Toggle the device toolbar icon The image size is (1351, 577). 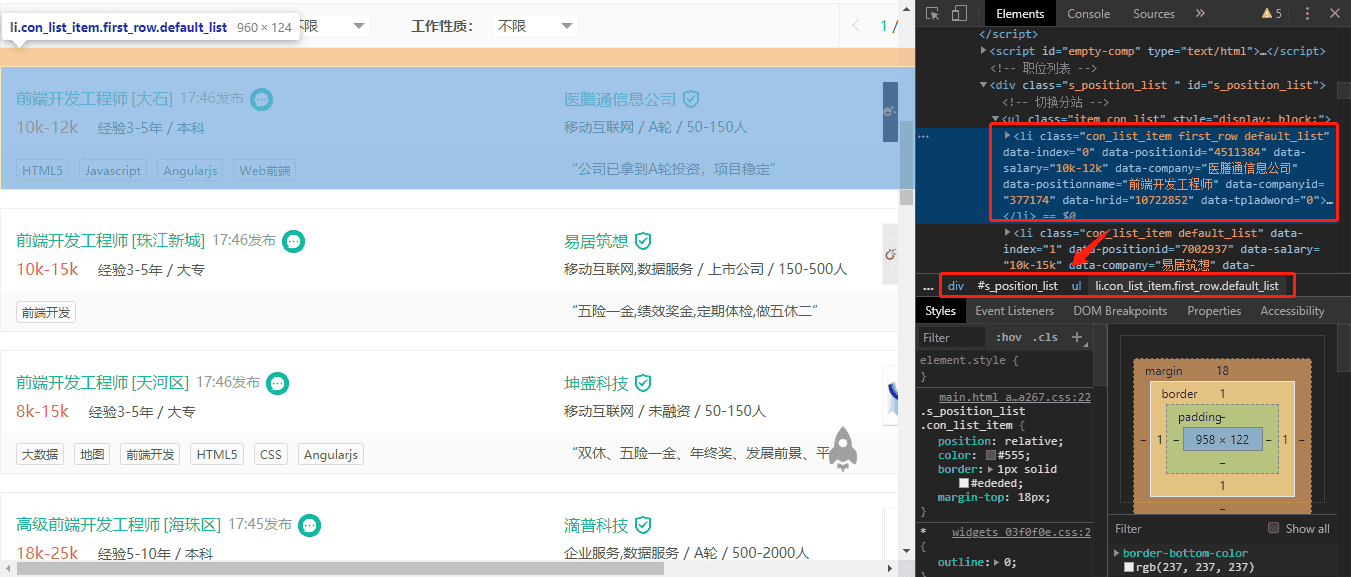click(959, 14)
